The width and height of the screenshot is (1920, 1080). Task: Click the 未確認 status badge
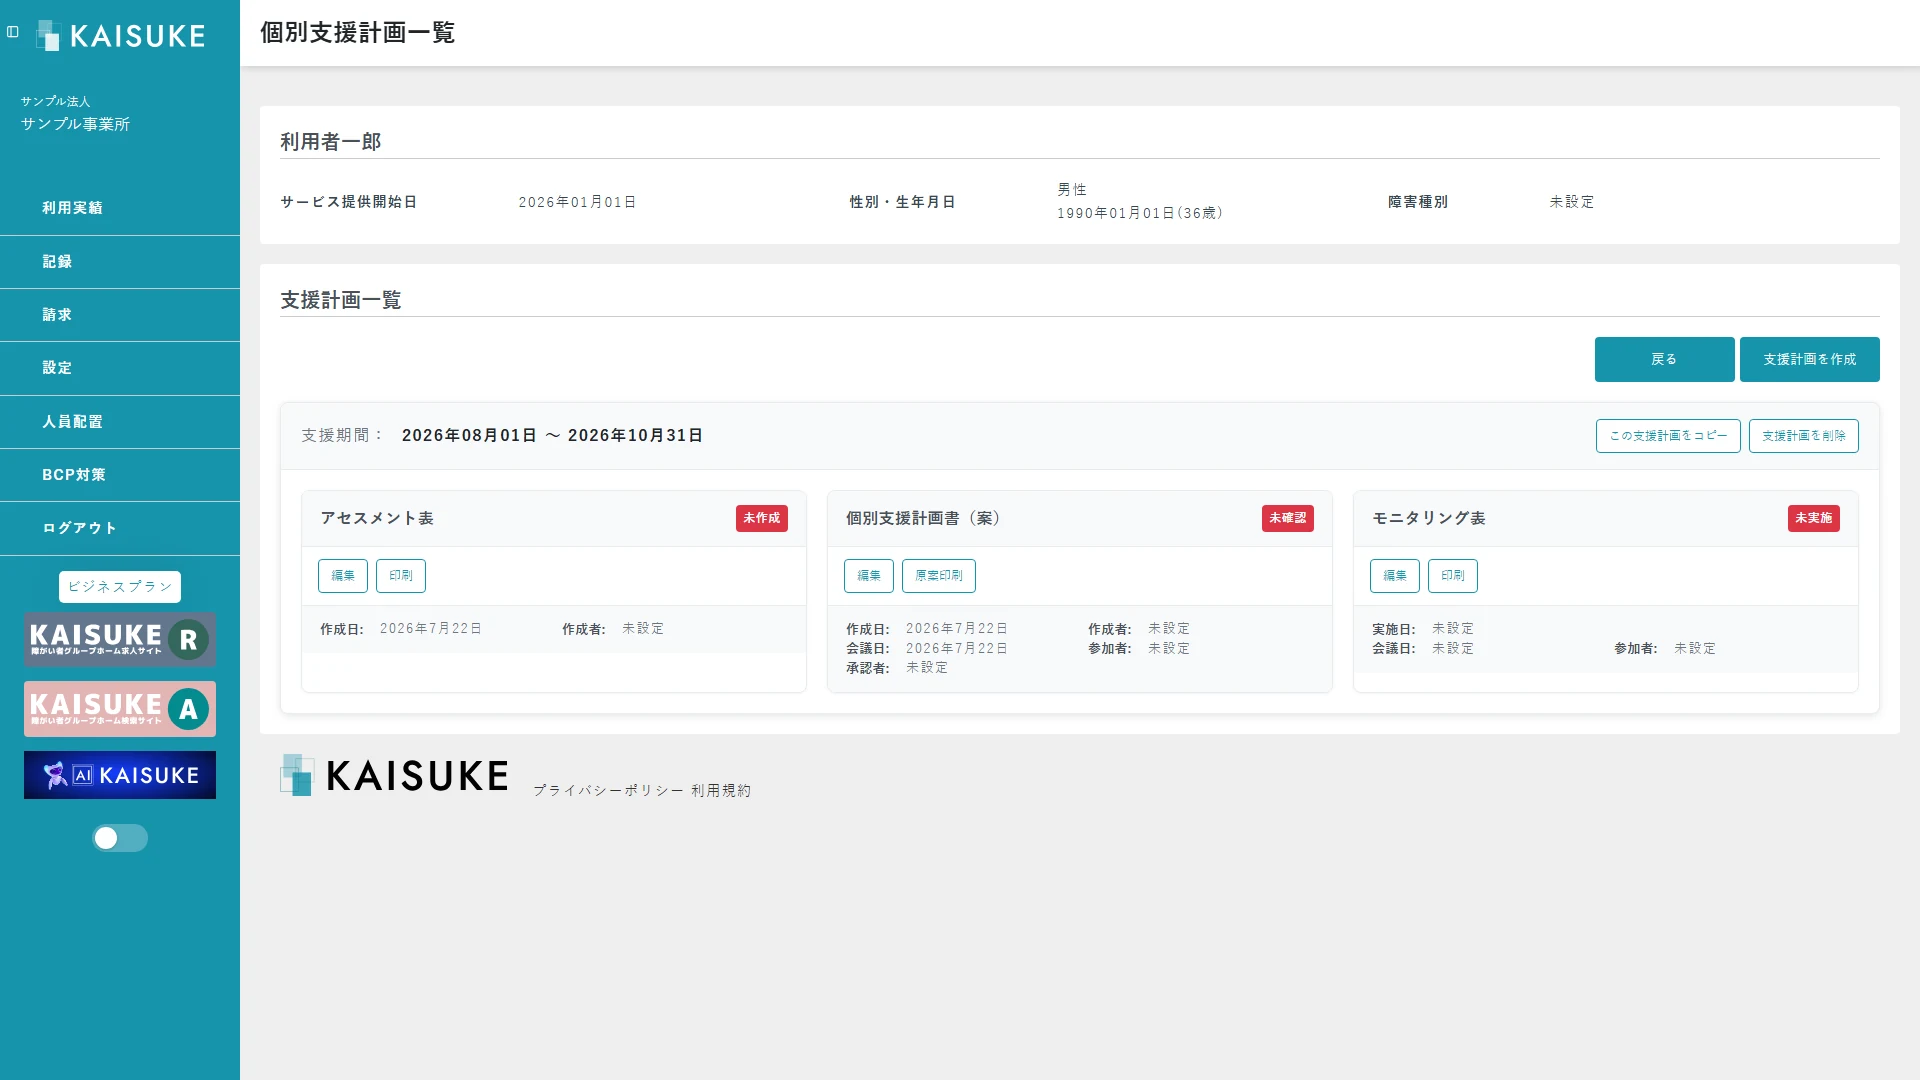(x=1288, y=518)
